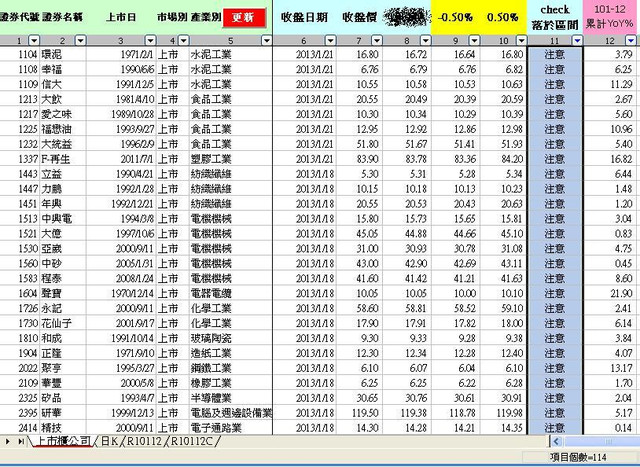The height and width of the screenshot is (467, 640).
Task: Select the 收盤日期 header cell
Action: [304, 17]
